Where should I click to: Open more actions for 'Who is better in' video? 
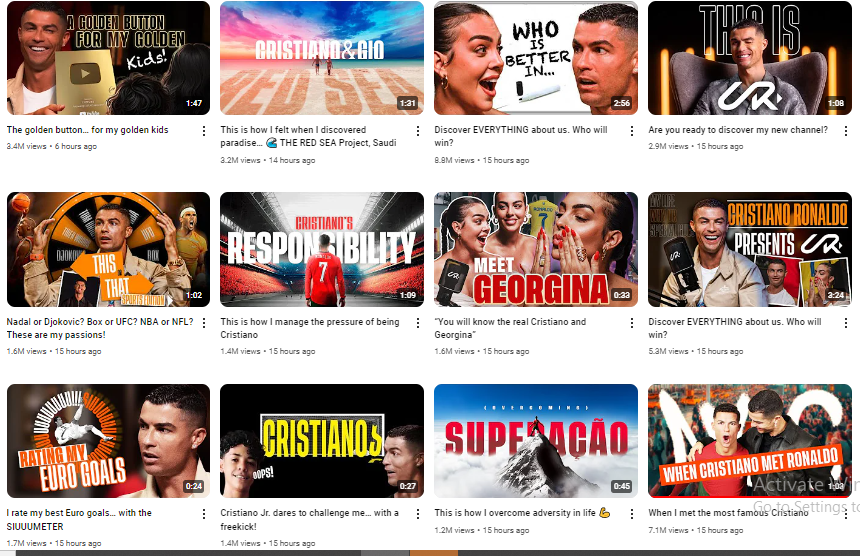coord(632,131)
